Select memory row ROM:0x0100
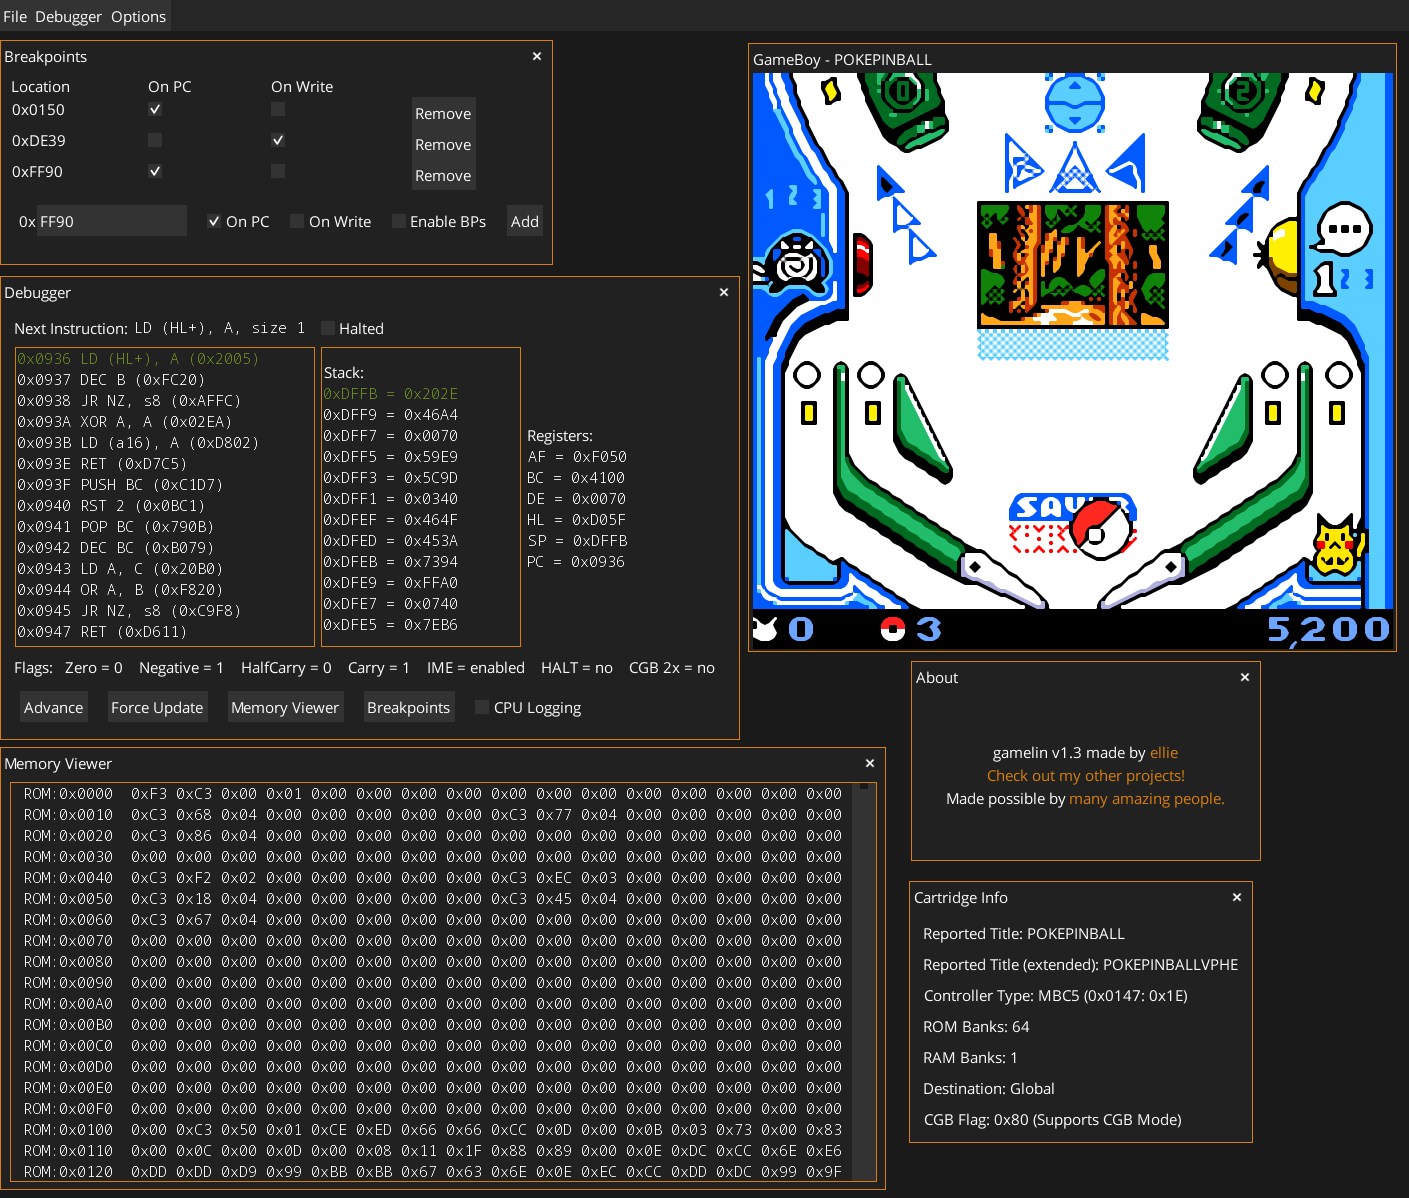The height and width of the screenshot is (1198, 1409). tap(433, 1129)
